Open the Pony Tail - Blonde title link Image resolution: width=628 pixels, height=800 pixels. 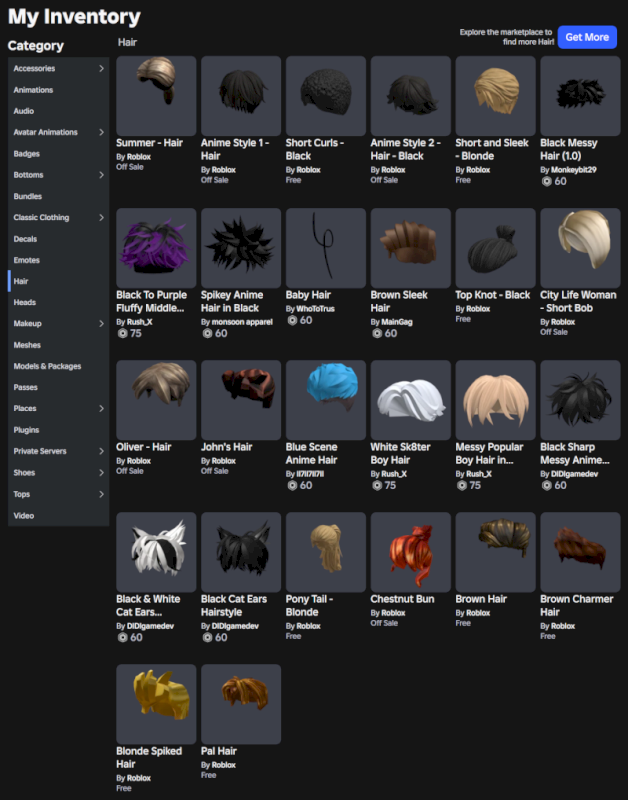point(309,606)
